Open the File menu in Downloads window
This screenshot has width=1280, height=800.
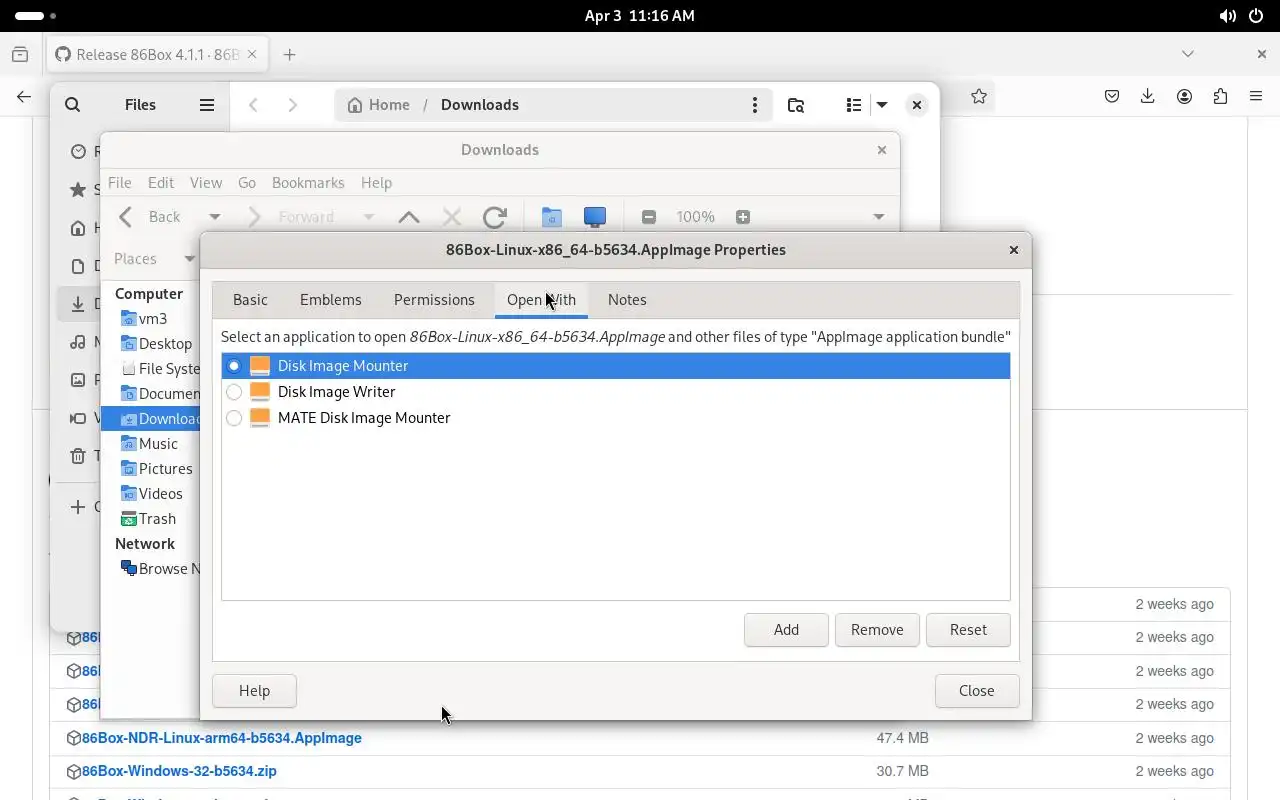120,183
